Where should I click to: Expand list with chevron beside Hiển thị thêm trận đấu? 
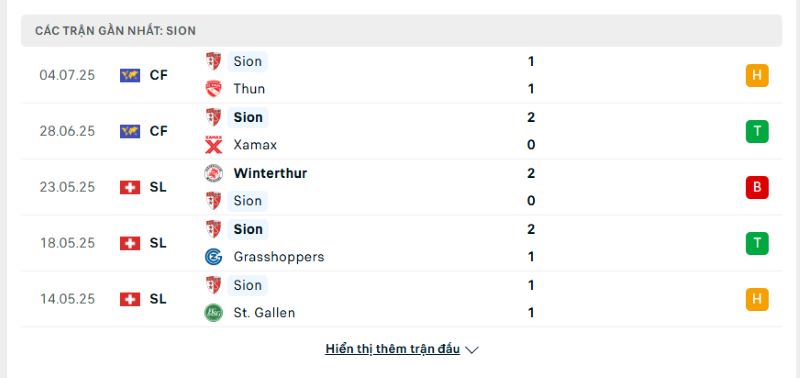pos(472,350)
